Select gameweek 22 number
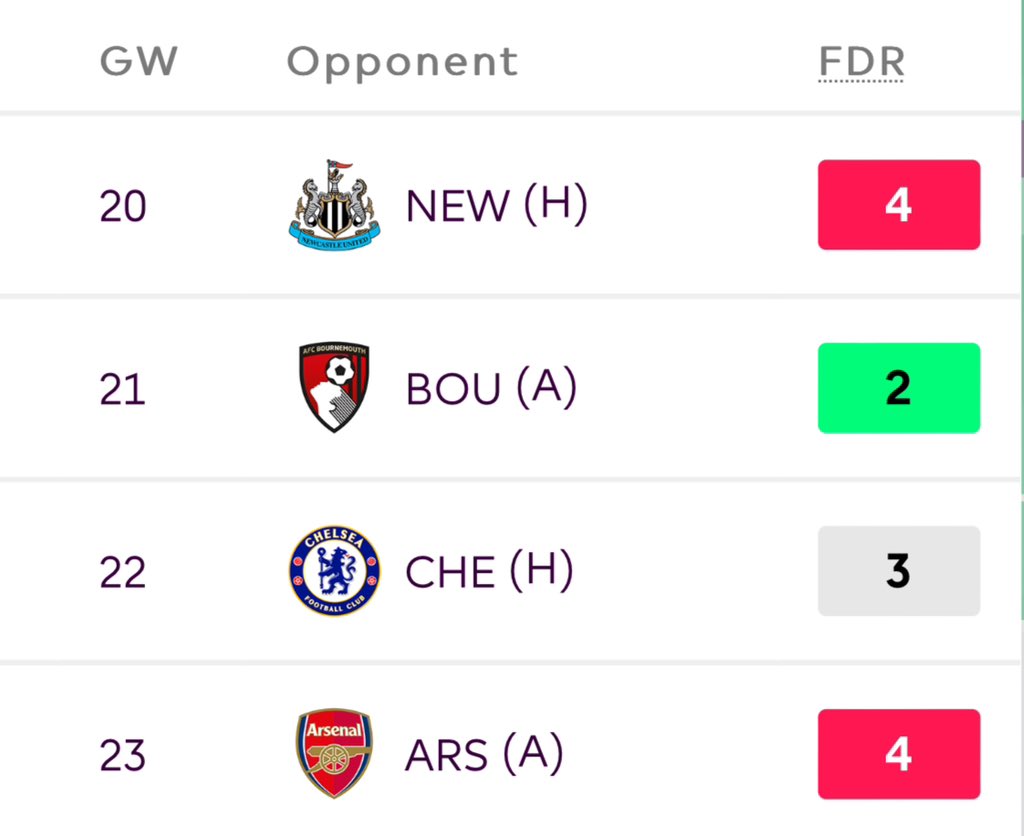 tap(123, 572)
